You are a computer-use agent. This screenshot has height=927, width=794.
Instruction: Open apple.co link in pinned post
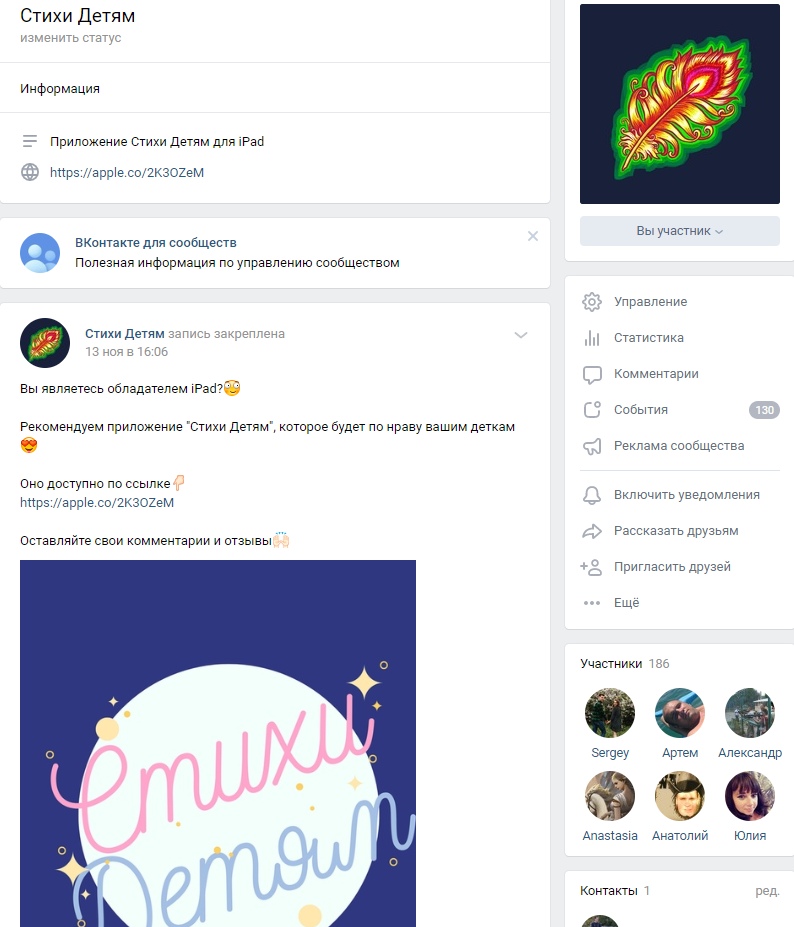pyautogui.click(x=97, y=503)
